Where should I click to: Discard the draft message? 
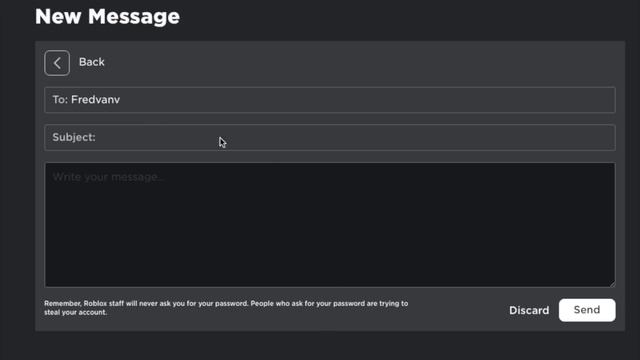[529, 310]
